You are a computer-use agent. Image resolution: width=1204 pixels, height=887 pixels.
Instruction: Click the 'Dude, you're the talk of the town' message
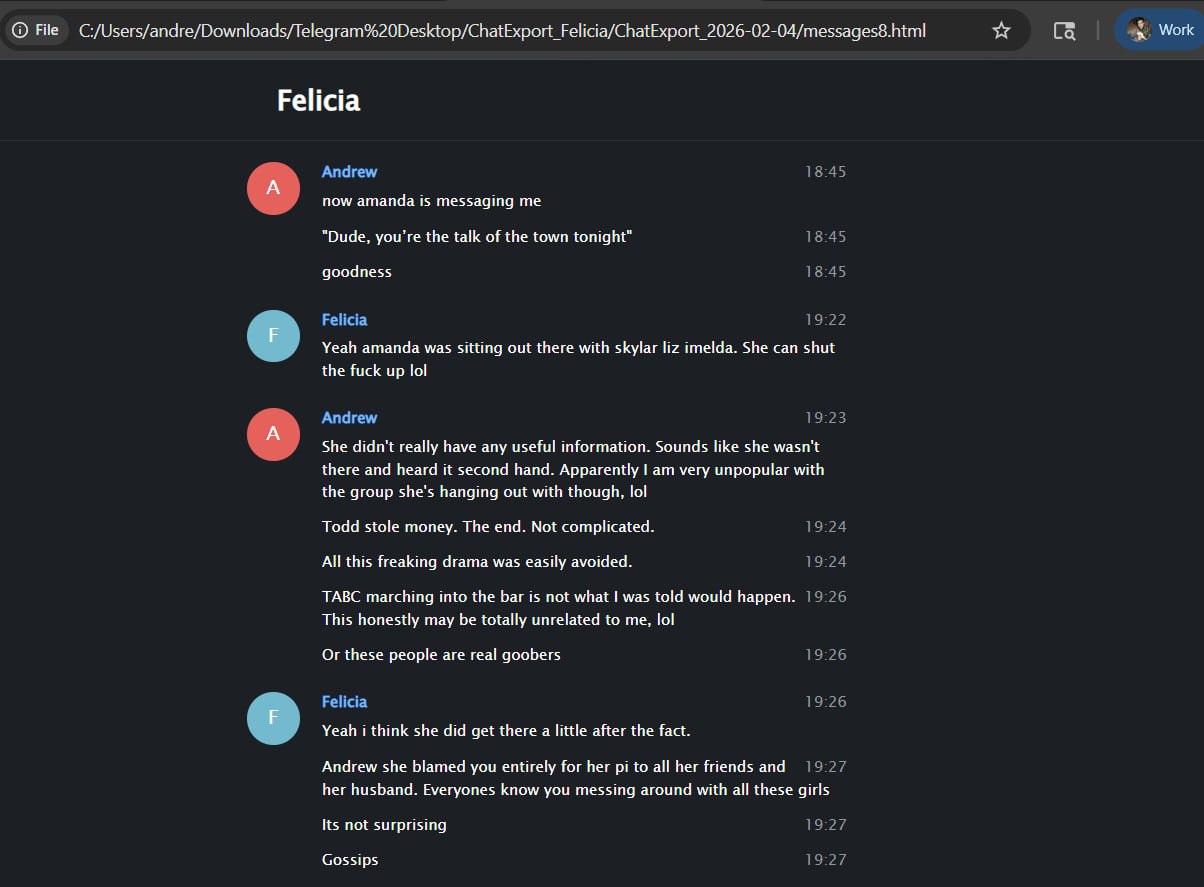tap(477, 237)
